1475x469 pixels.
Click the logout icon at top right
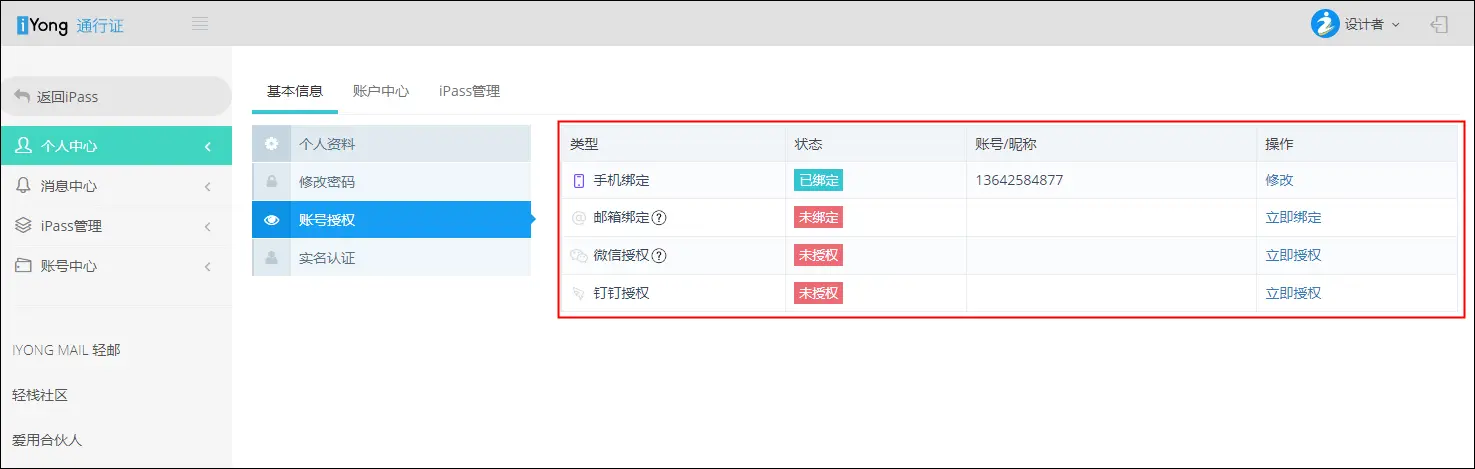click(1439, 24)
